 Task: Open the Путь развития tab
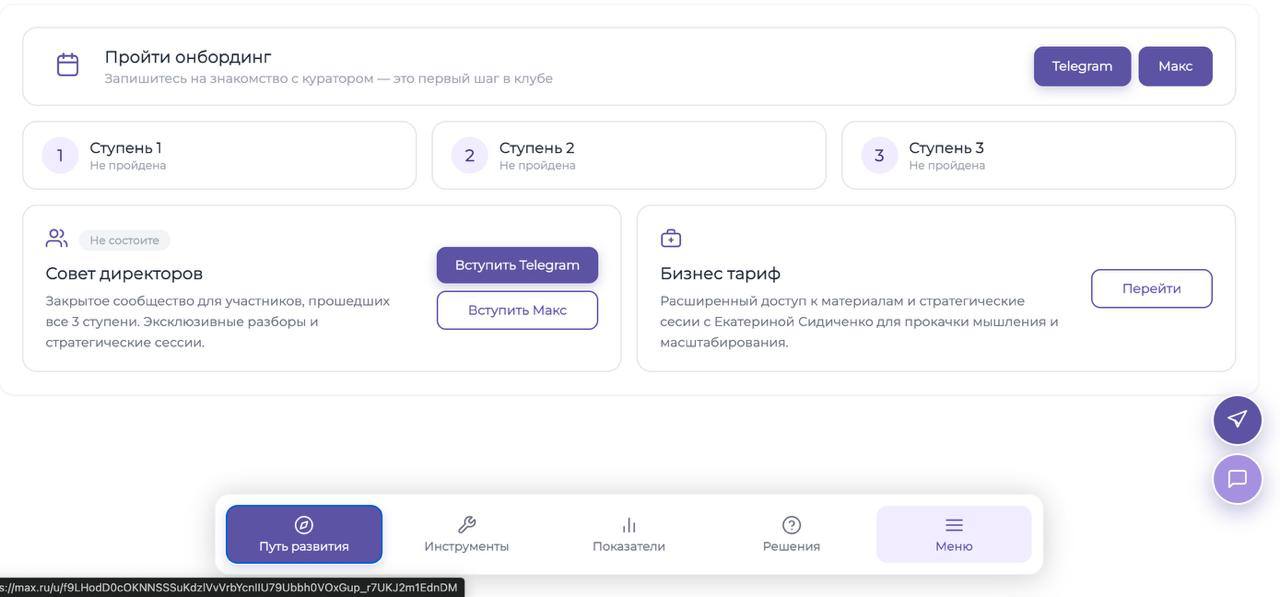point(304,534)
